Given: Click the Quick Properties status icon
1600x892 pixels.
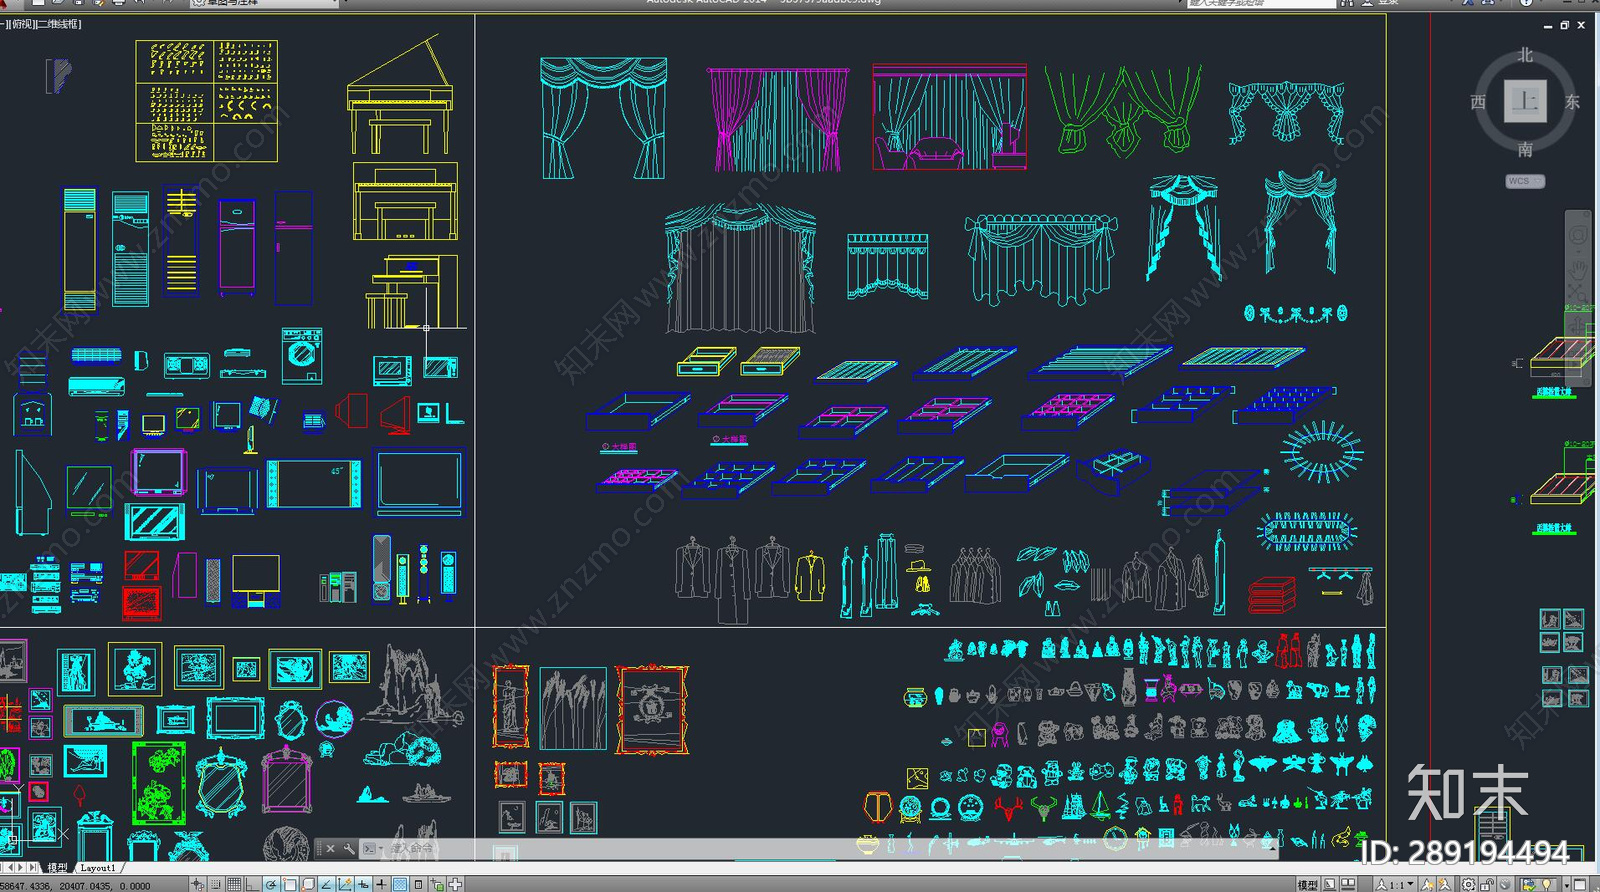Looking at the screenshot, I should [x=418, y=885].
